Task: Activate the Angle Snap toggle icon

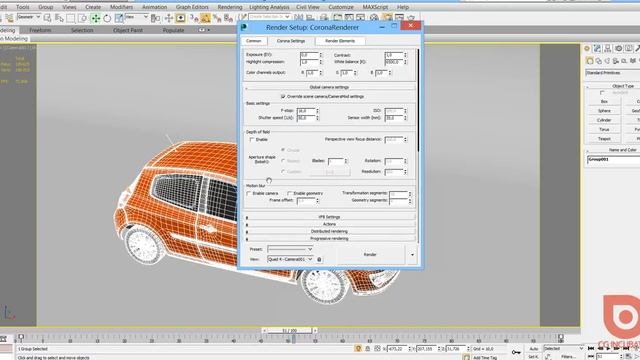Action: 205,18
